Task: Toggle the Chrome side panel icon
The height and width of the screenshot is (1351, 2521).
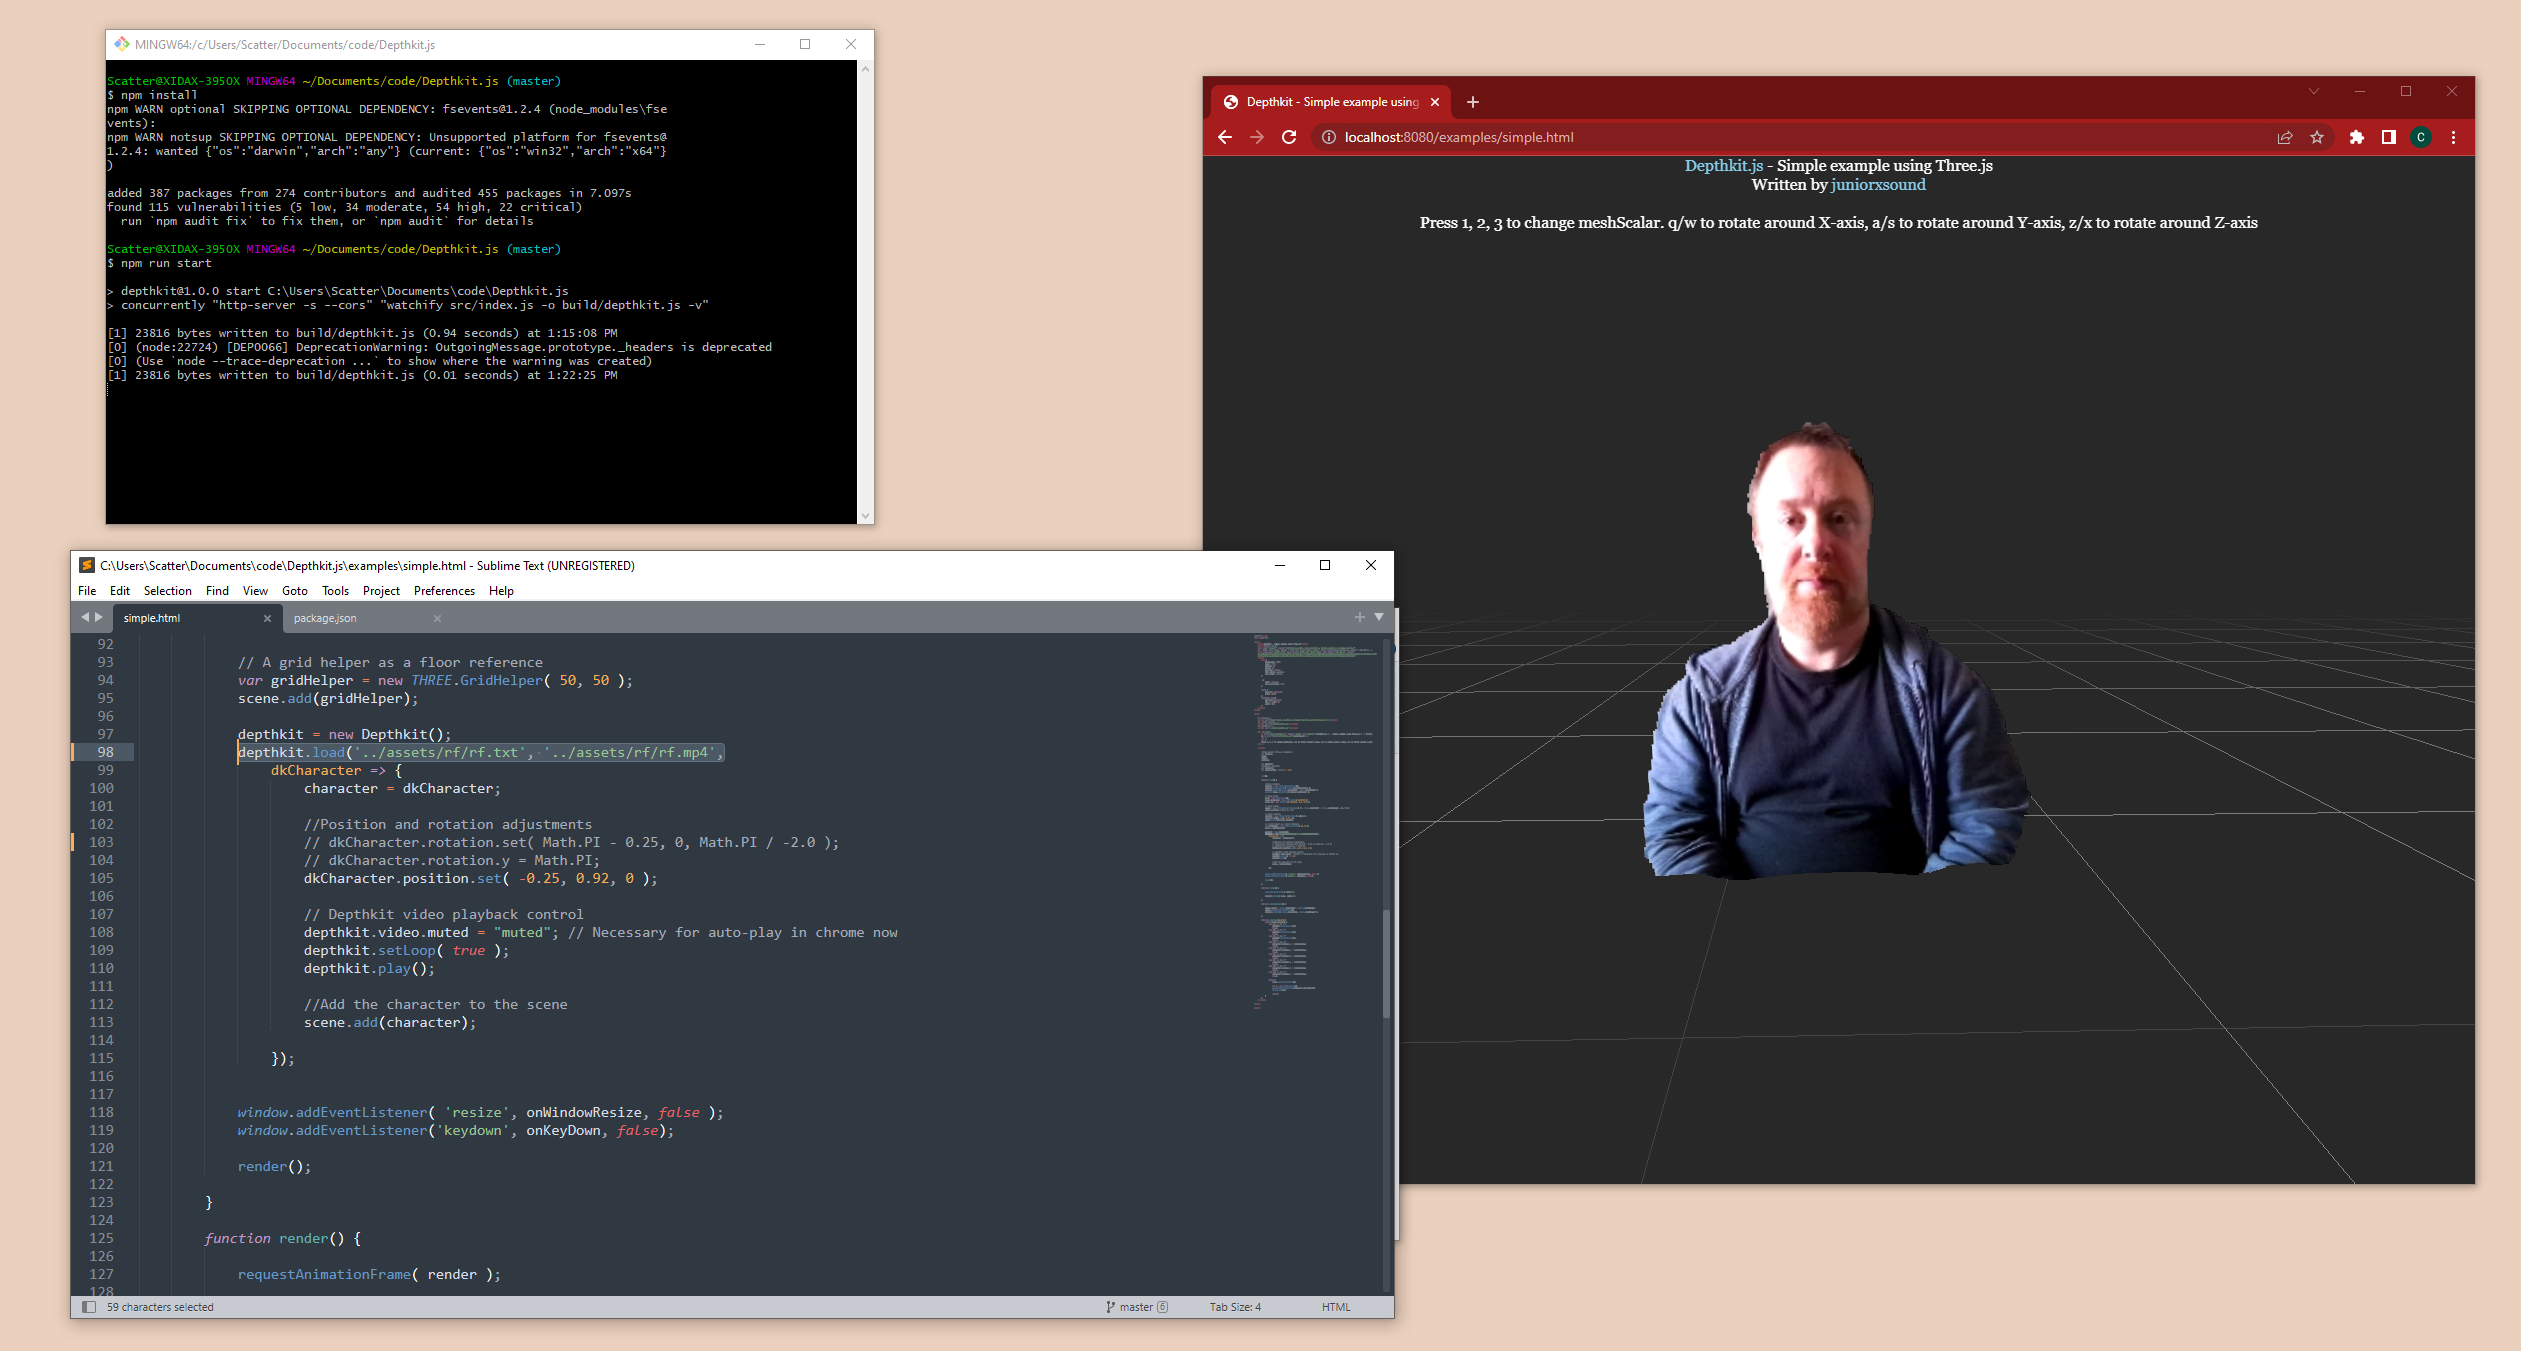Action: click(x=2389, y=137)
